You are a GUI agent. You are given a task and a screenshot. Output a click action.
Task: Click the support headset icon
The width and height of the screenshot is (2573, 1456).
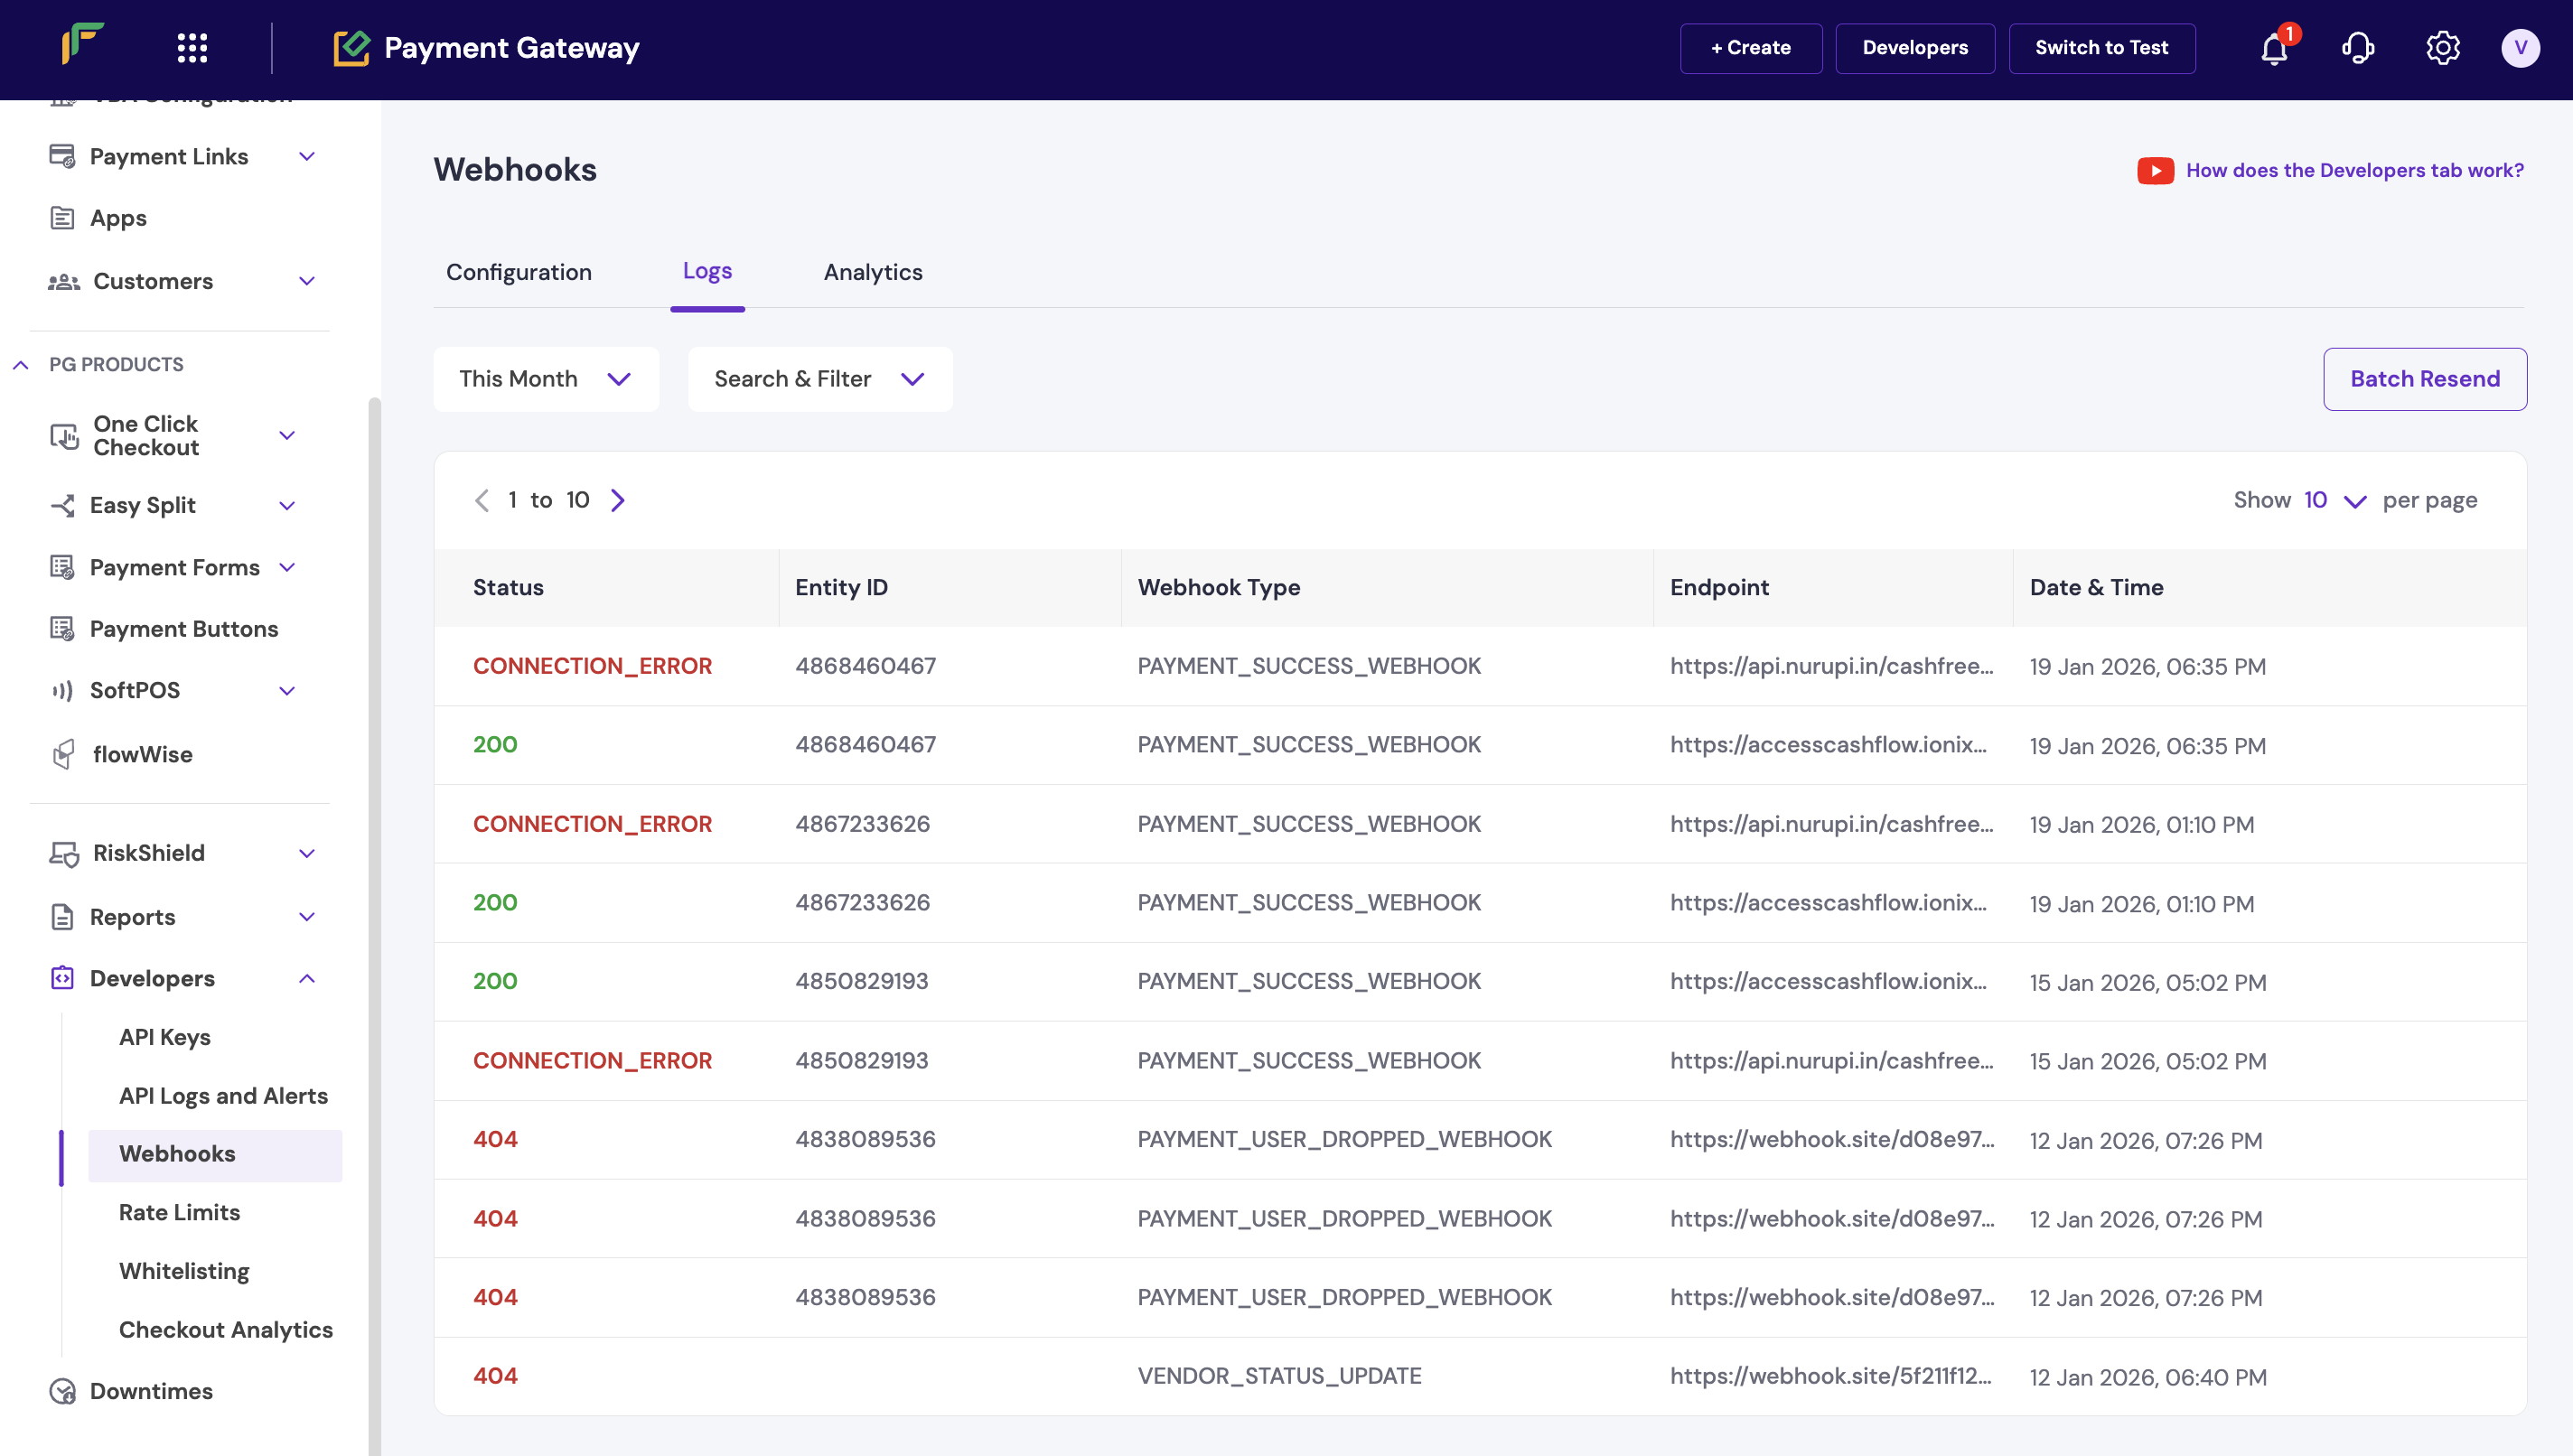pos(2357,48)
